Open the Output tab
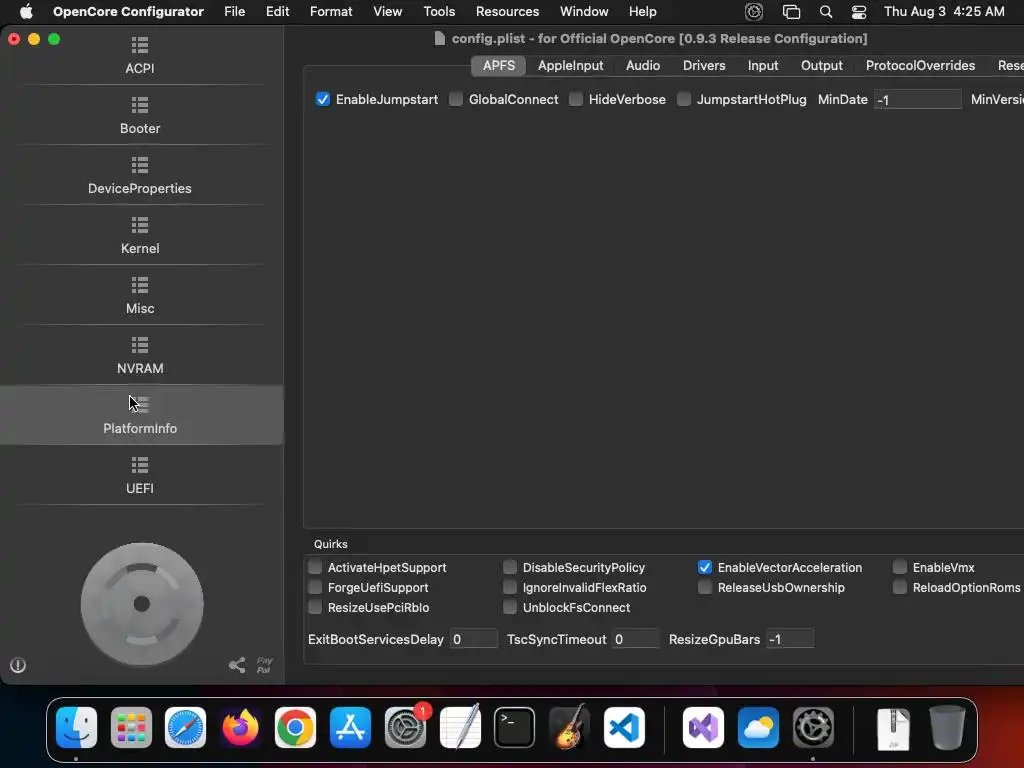The image size is (1024, 768). (822, 65)
